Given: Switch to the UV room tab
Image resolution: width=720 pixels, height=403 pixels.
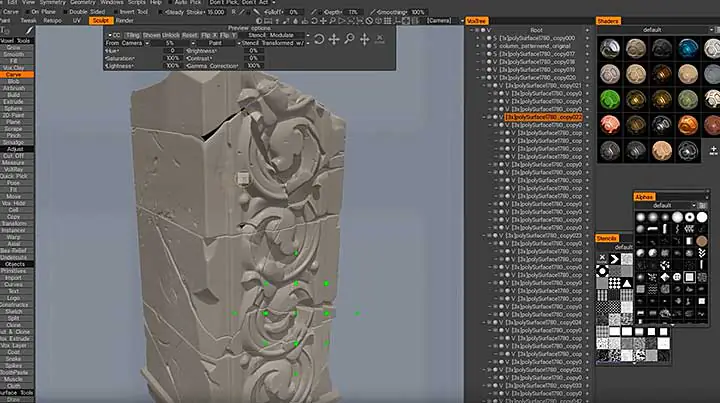Looking at the screenshot, I should [76, 21].
